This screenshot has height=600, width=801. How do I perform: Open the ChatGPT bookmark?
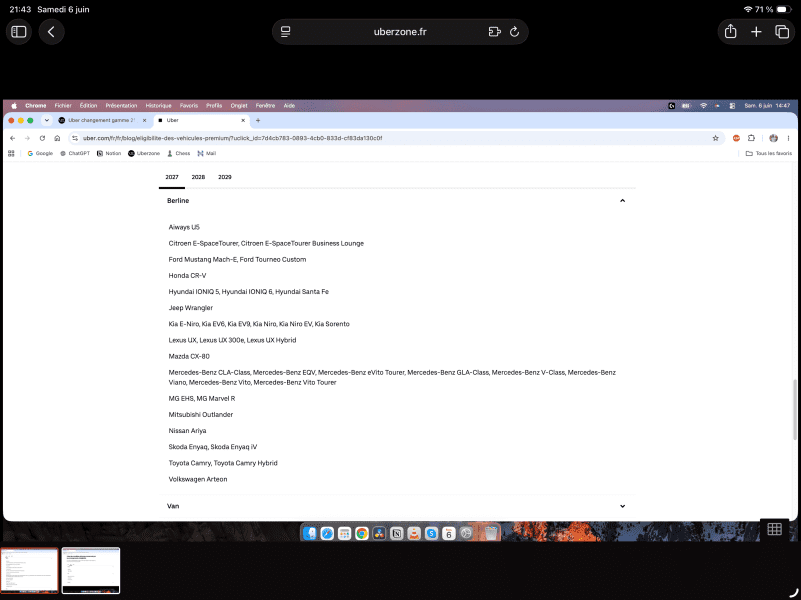tap(75, 153)
